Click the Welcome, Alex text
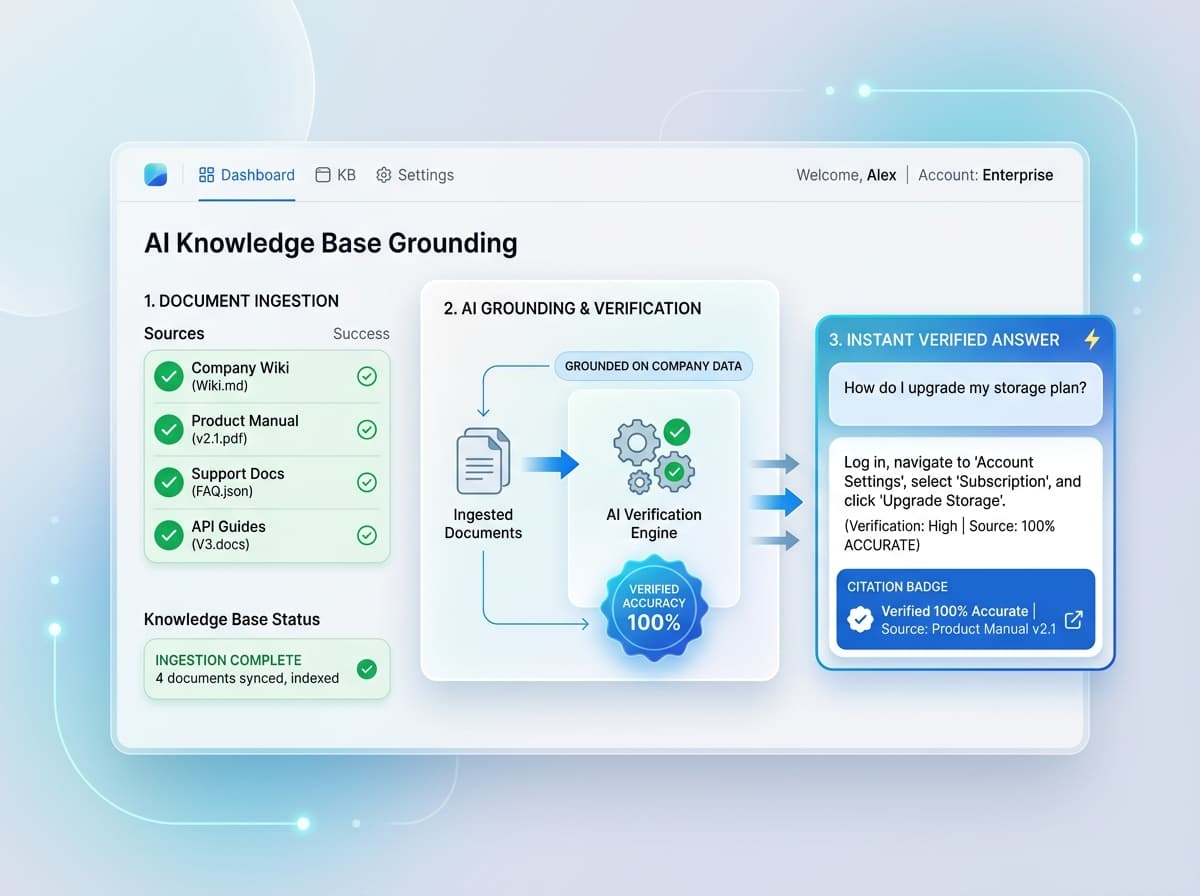Viewport: 1200px width, 896px height. (846, 175)
